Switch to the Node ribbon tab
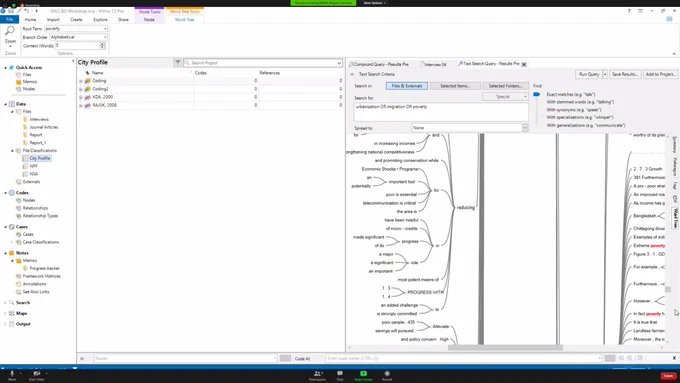Viewport: 680px width, 383px height. (149, 20)
